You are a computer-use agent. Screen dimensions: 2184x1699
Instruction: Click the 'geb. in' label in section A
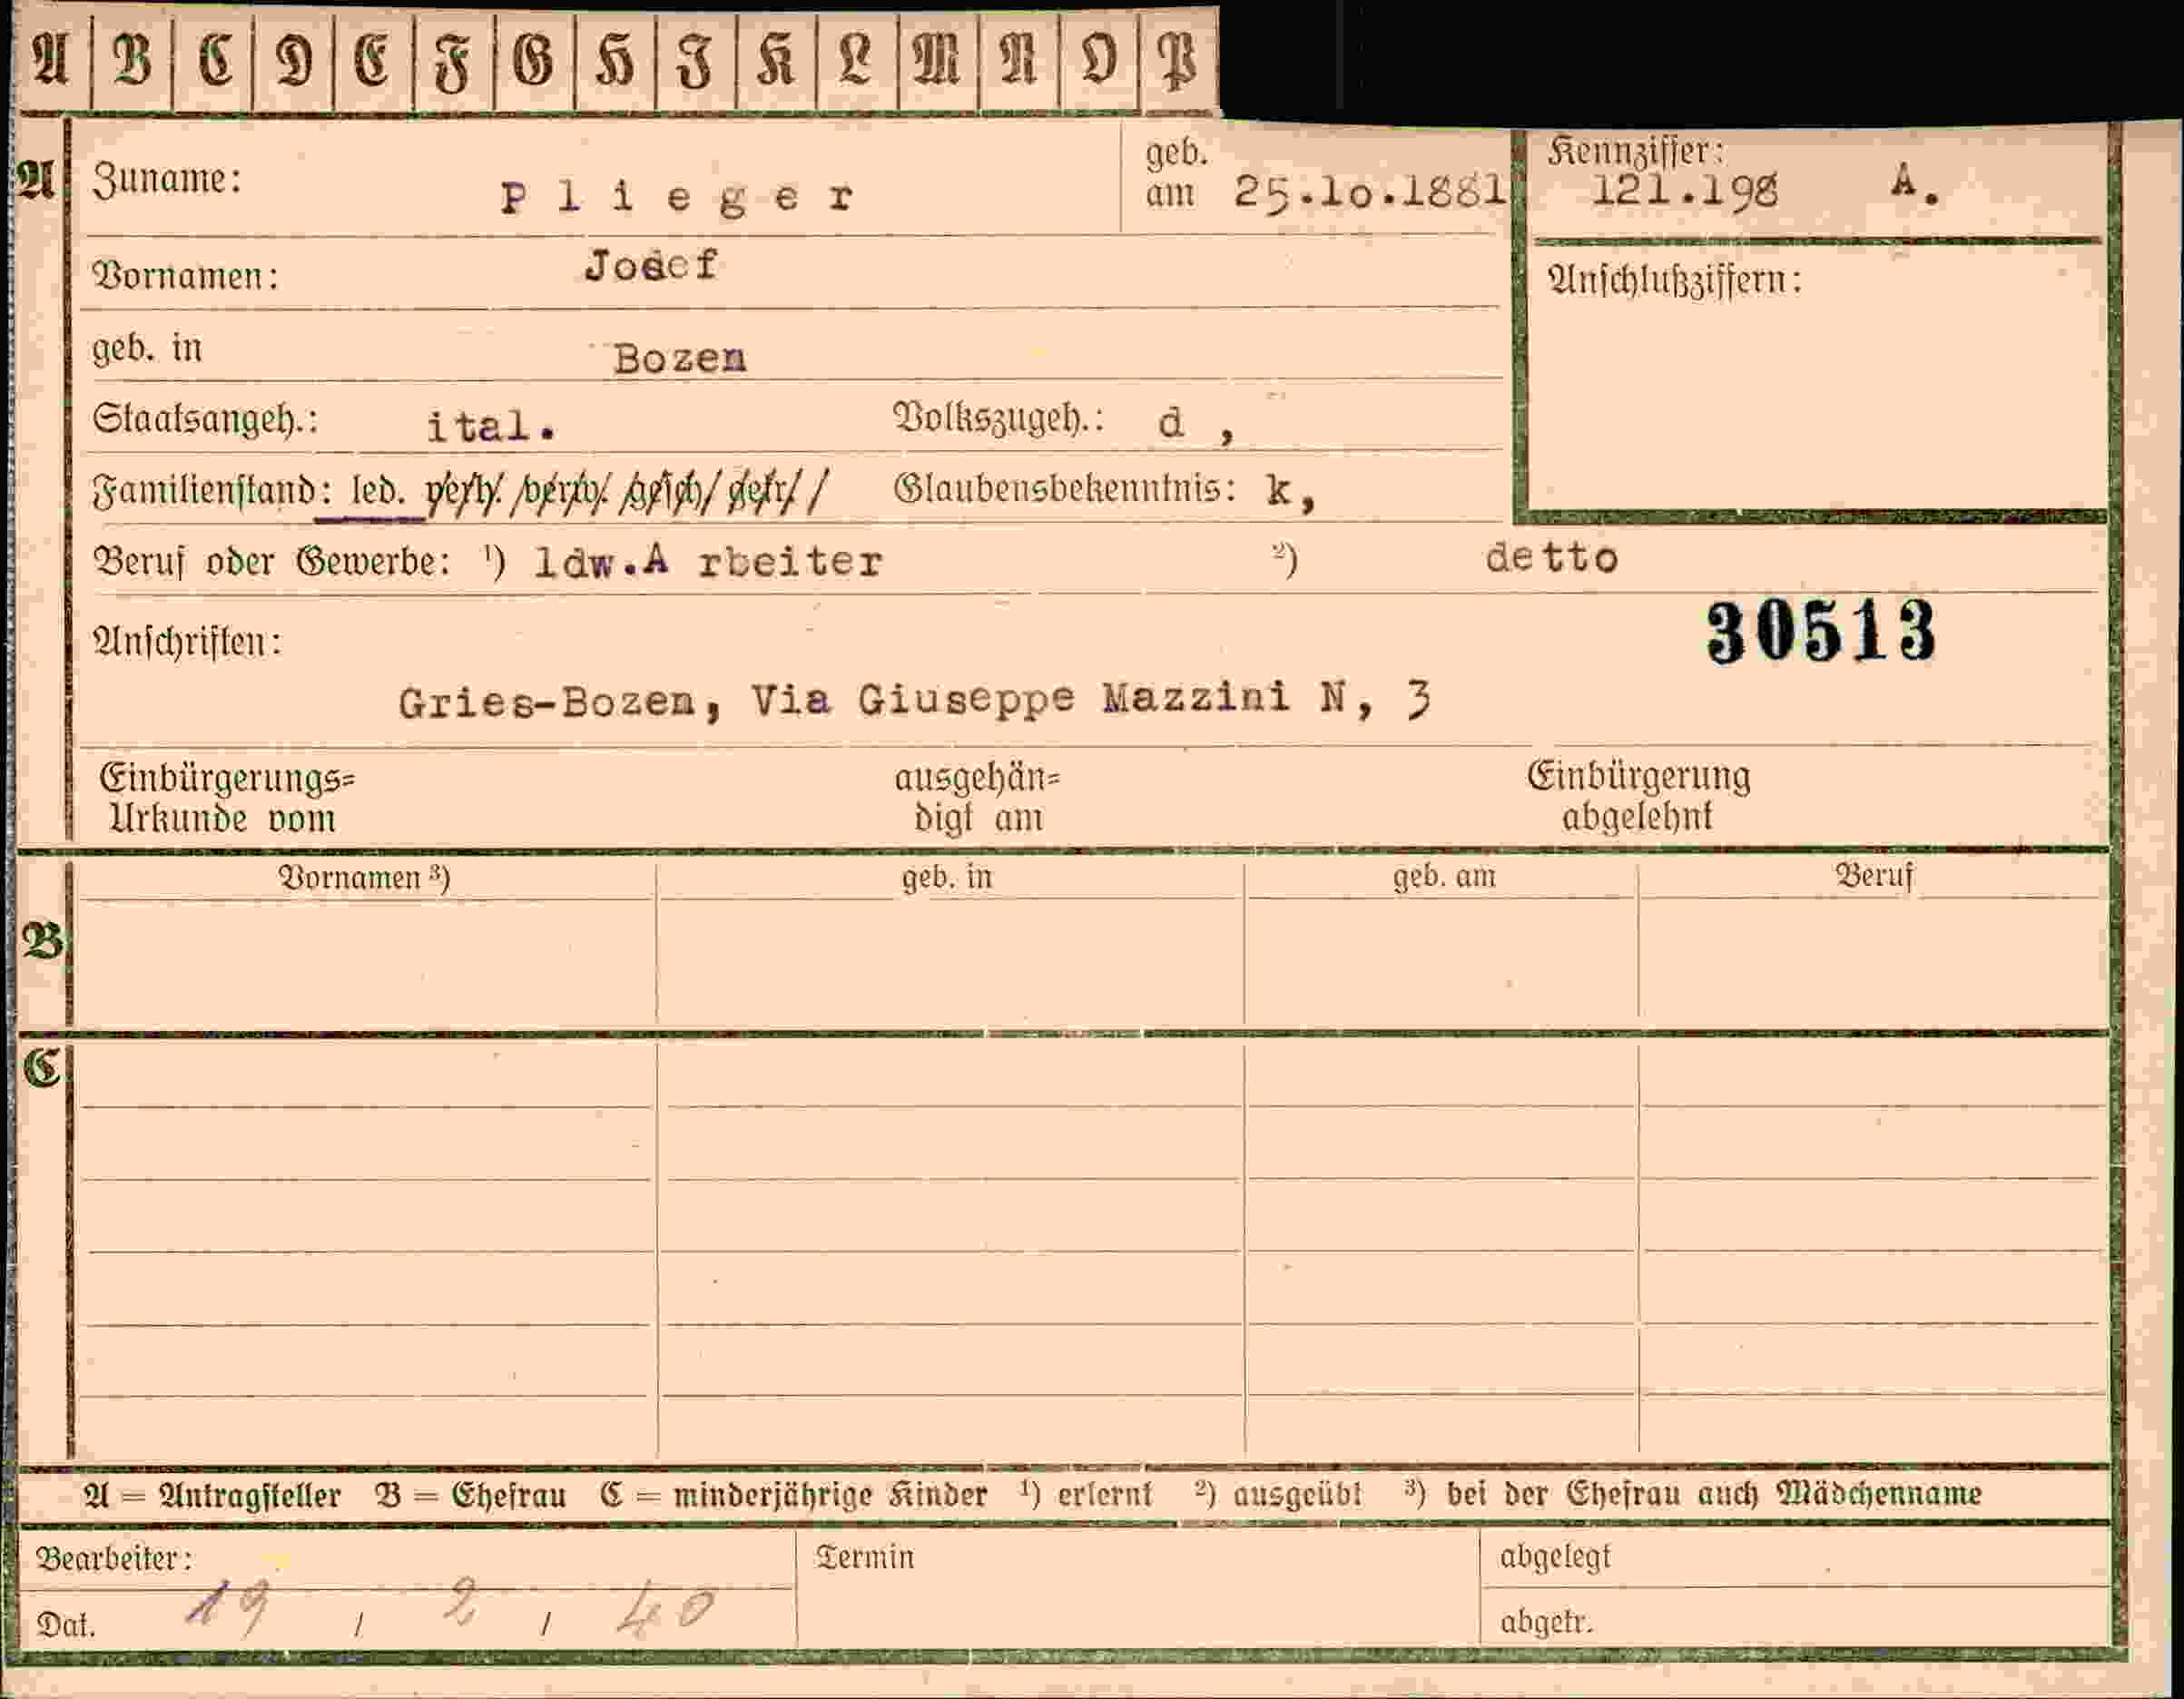(x=147, y=349)
